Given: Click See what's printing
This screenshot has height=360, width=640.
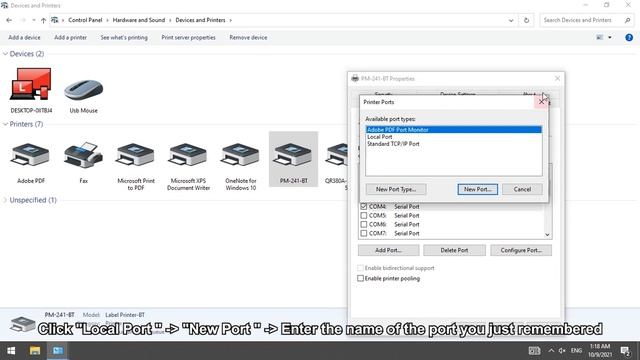Looking at the screenshot, I should (124, 38).
